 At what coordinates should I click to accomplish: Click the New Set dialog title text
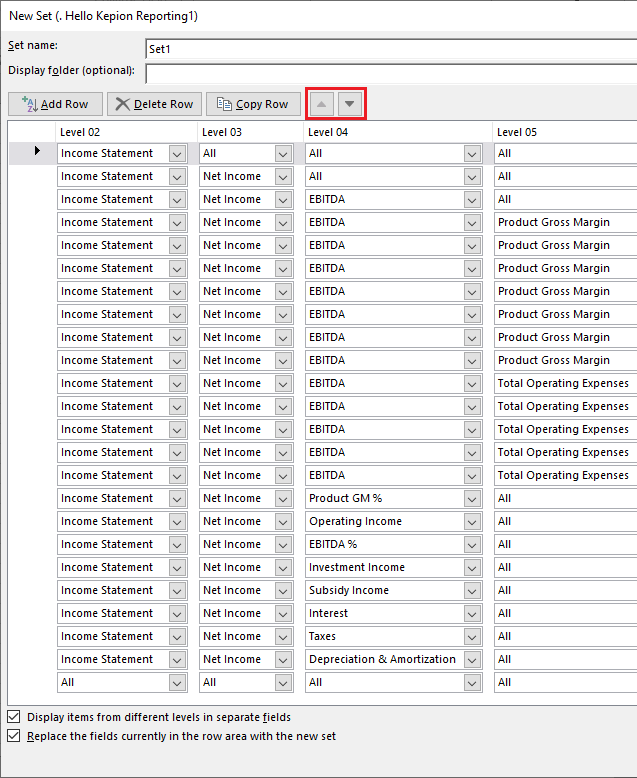103,16
